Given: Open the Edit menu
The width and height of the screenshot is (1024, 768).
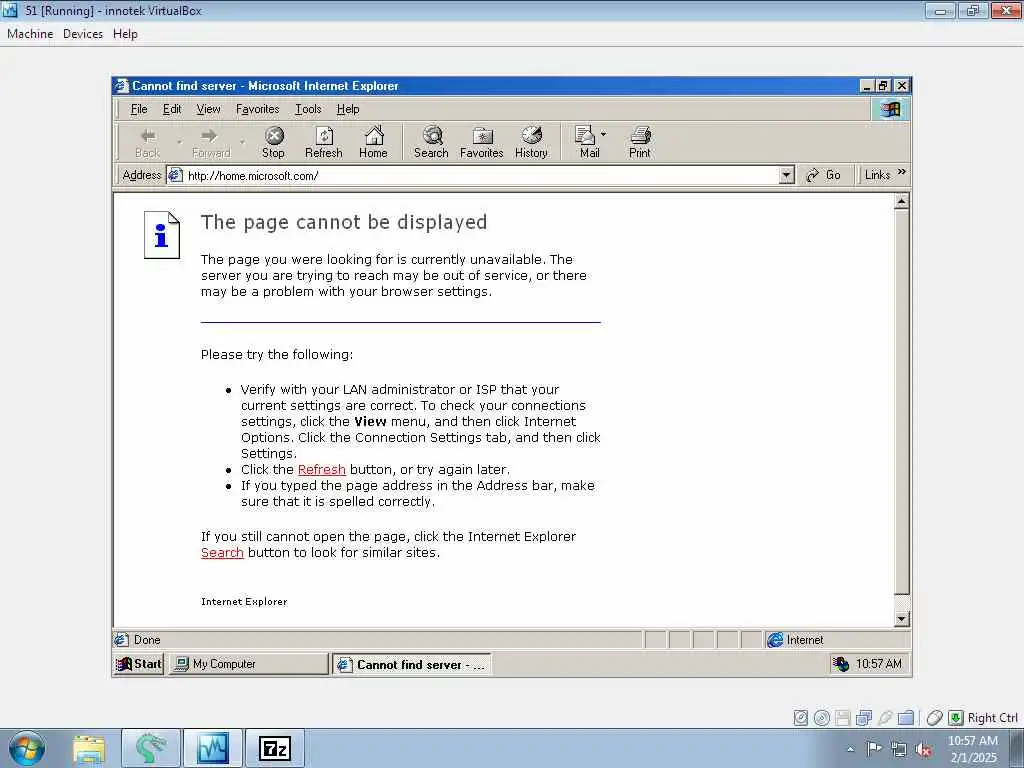Looking at the screenshot, I should [x=172, y=109].
